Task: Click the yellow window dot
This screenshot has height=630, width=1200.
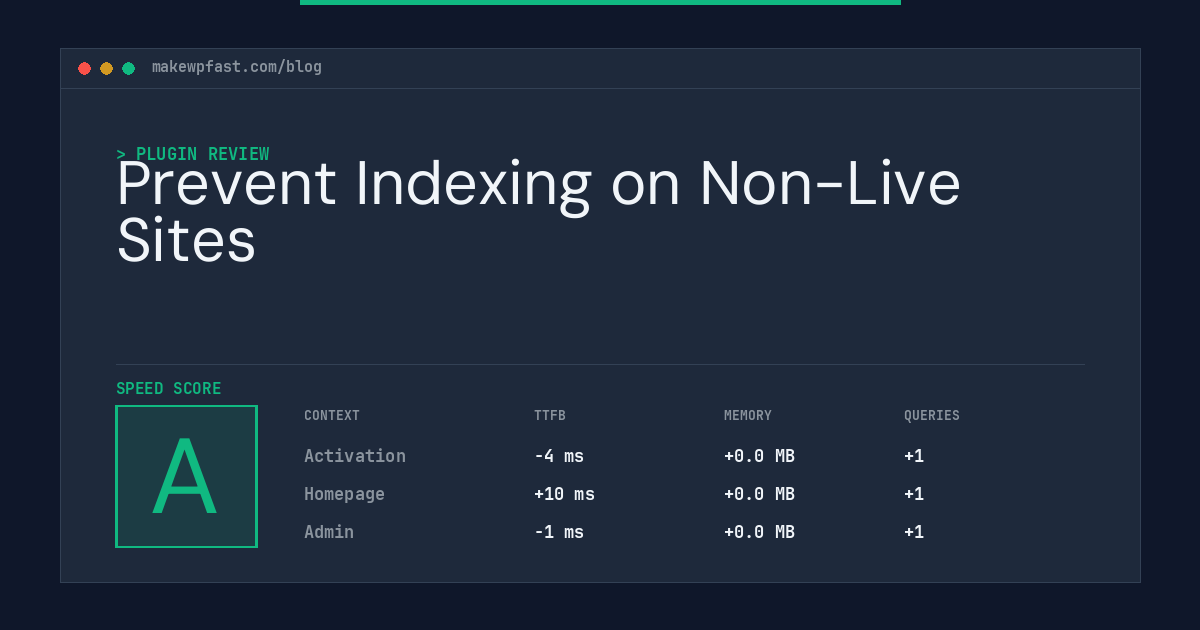Action: (106, 68)
